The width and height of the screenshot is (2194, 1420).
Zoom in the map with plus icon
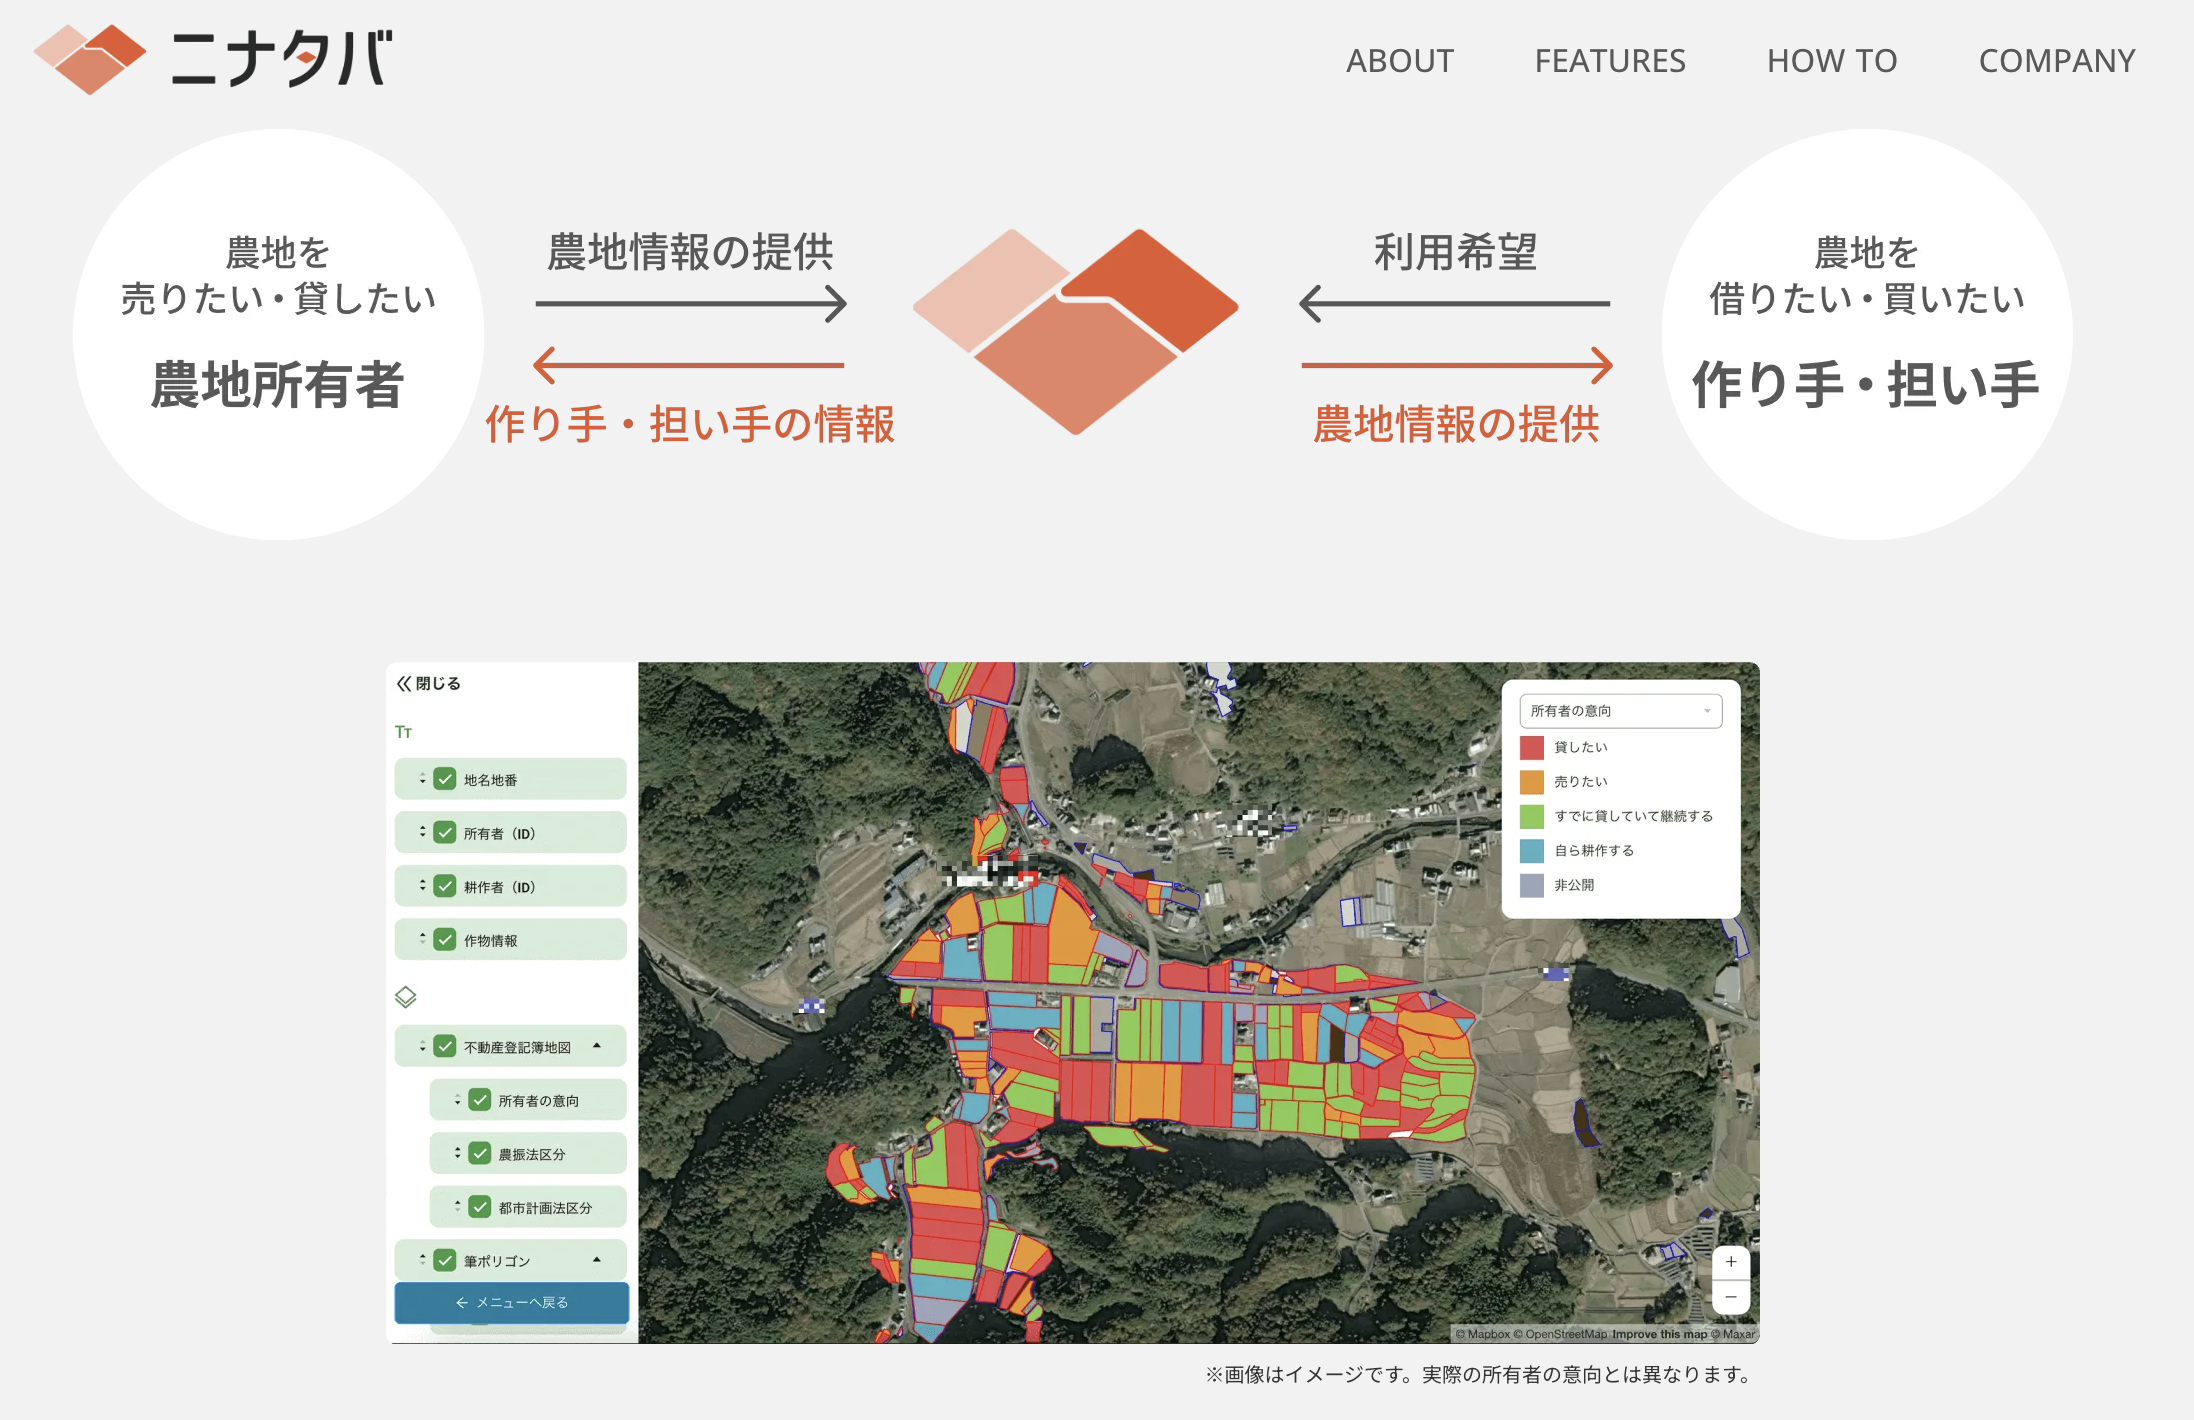[1731, 1262]
